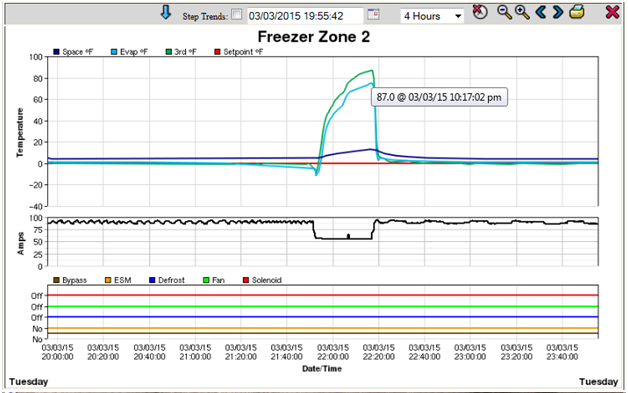Print the trend chart

coord(577,12)
